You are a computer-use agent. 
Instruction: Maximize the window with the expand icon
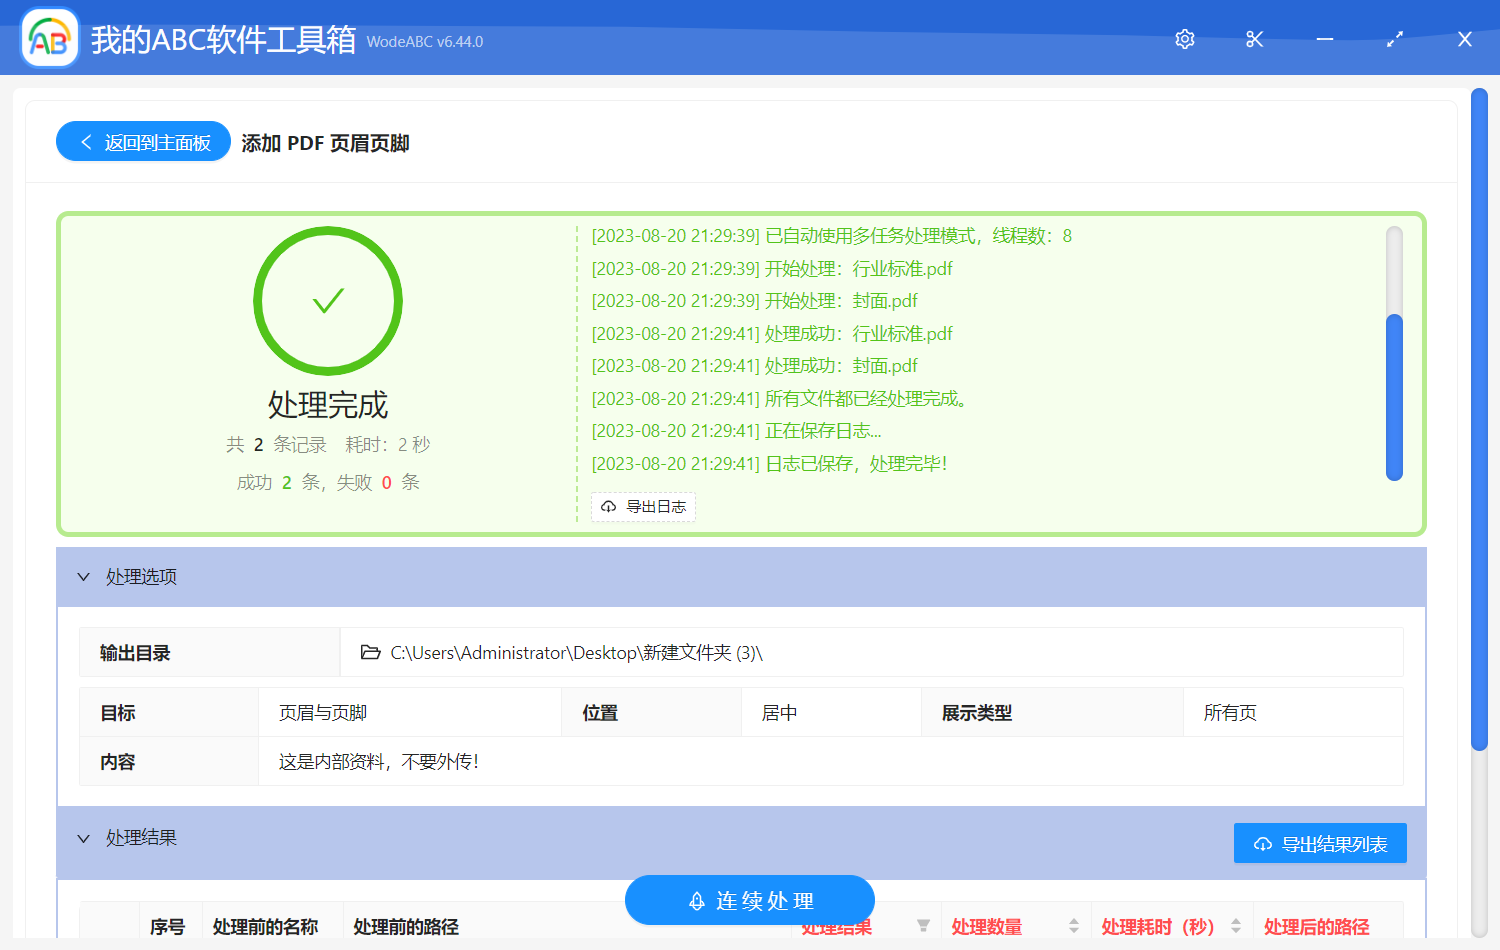[1395, 39]
